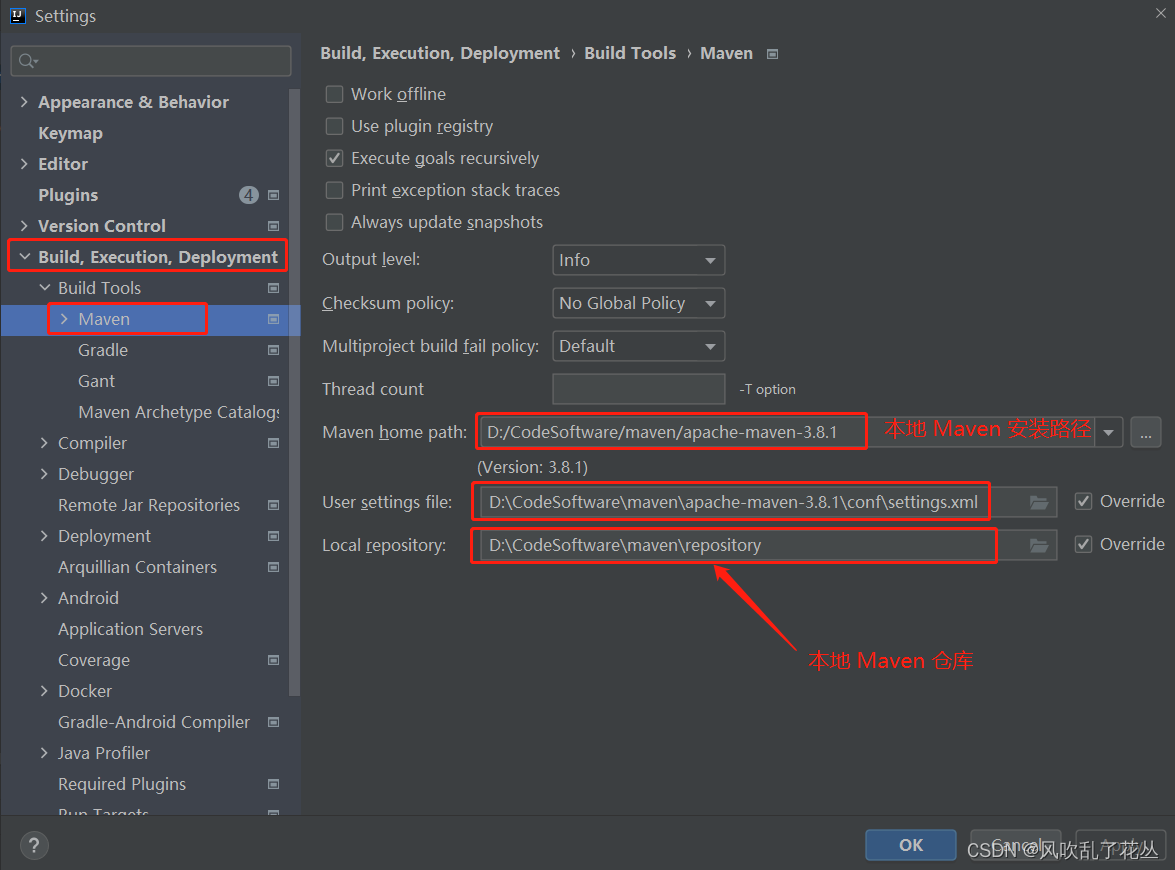The height and width of the screenshot is (870, 1175).
Task: Uncheck Execute goals recursively
Action: [334, 159]
